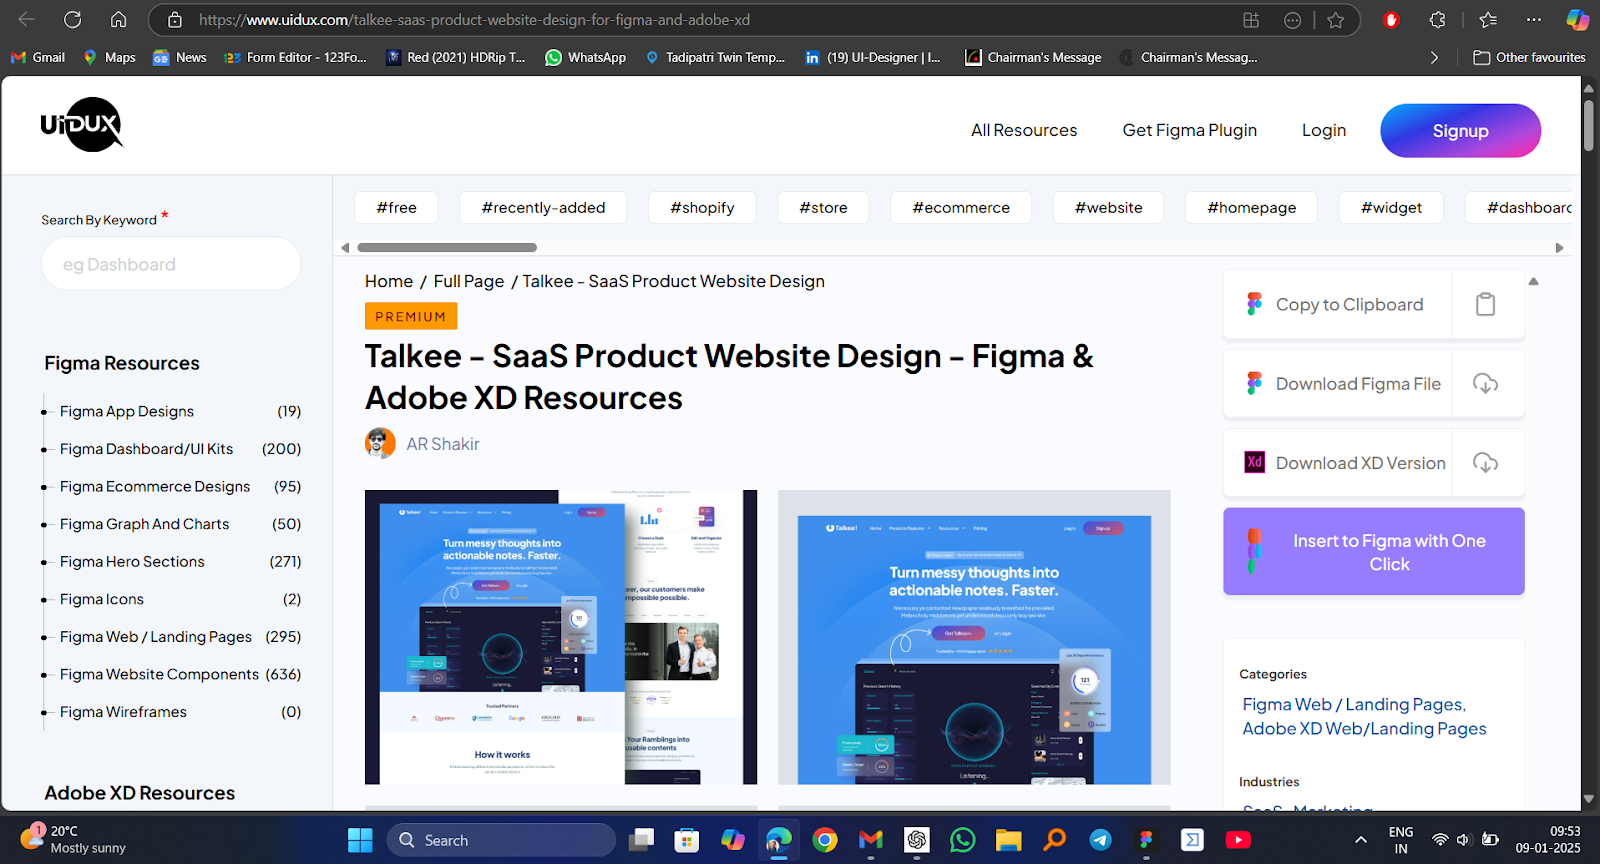Click AR Shakir author avatar
The width and height of the screenshot is (1600, 864).
click(380, 443)
